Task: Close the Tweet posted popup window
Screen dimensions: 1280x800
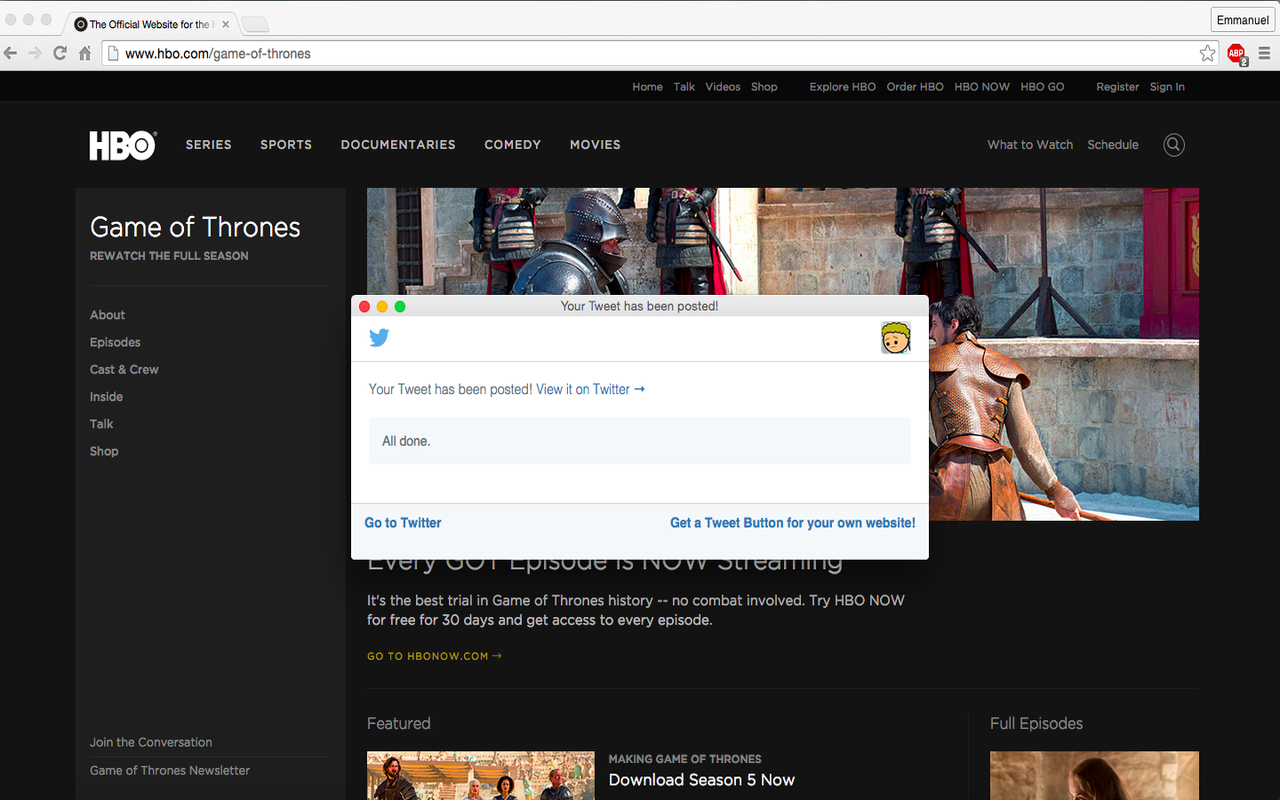Action: point(365,307)
